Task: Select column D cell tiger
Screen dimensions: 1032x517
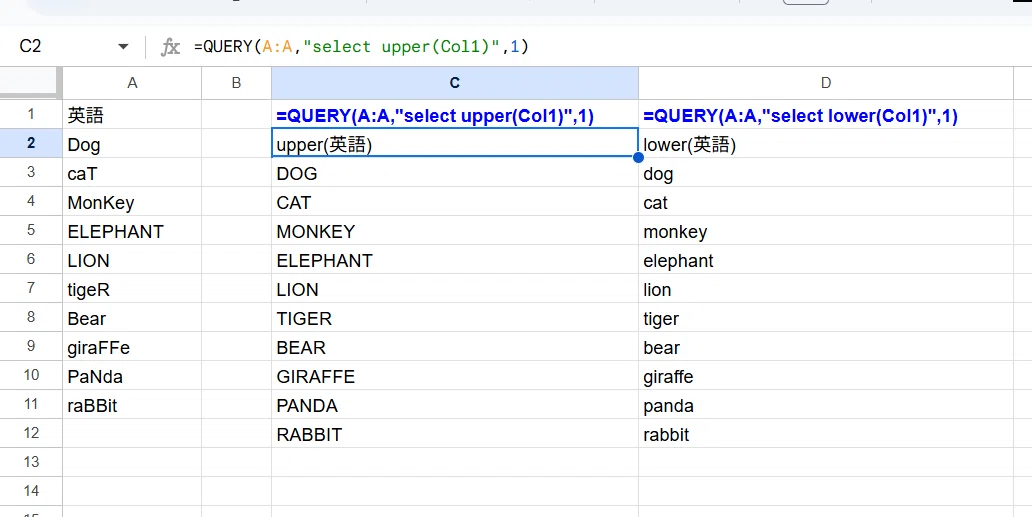Action: [x=825, y=318]
